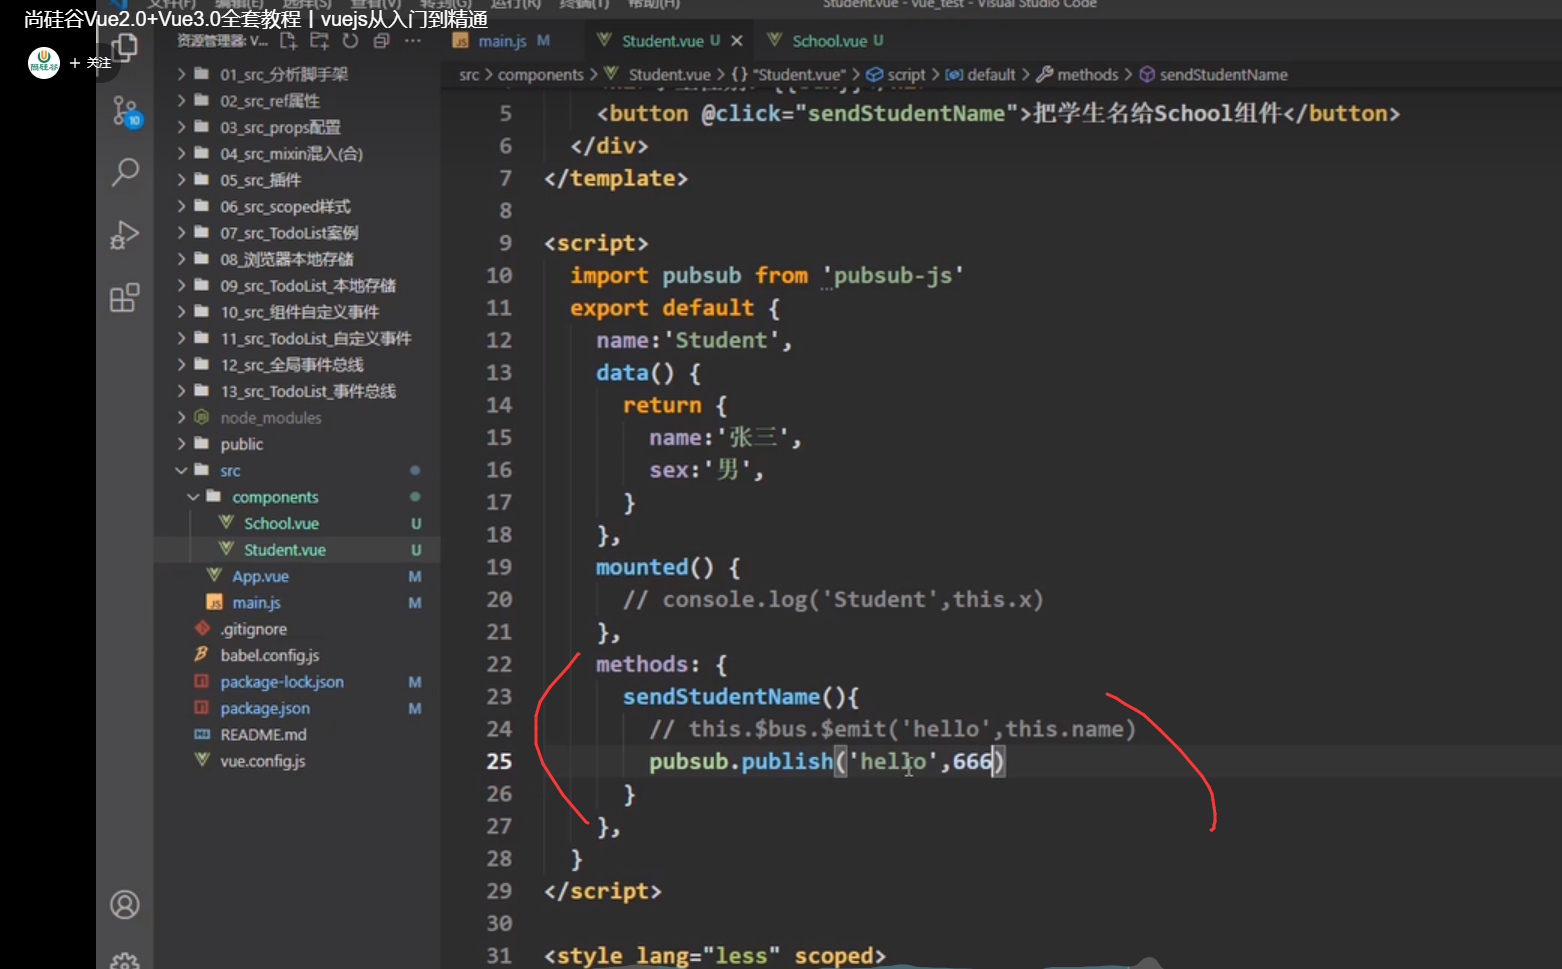Click the script breadcrumb
The image size is (1562, 969).
(895, 75)
